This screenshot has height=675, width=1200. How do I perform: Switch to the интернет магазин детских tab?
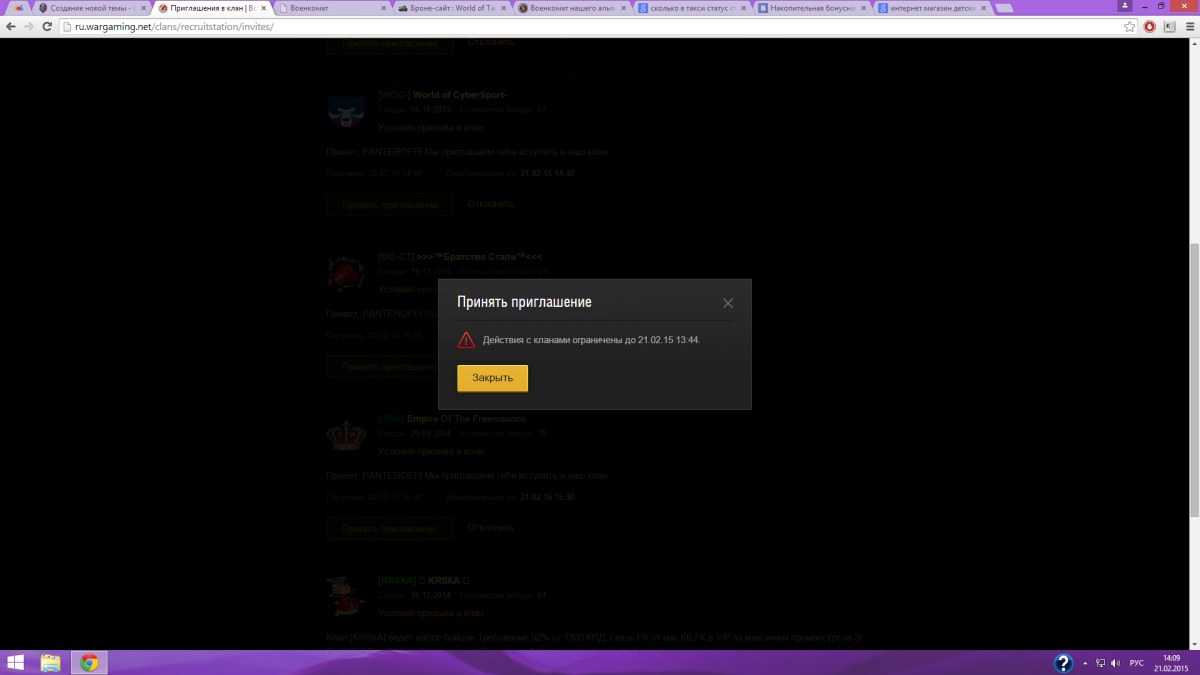pos(930,8)
